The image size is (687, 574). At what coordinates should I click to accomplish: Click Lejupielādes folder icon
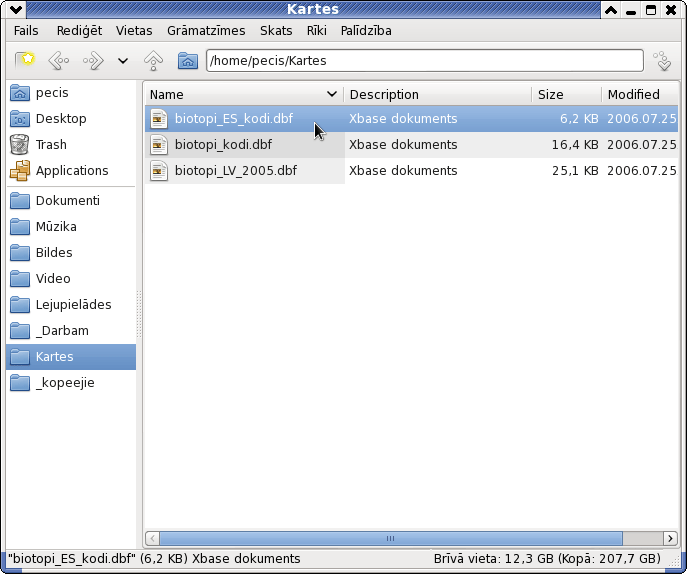click(x=20, y=305)
